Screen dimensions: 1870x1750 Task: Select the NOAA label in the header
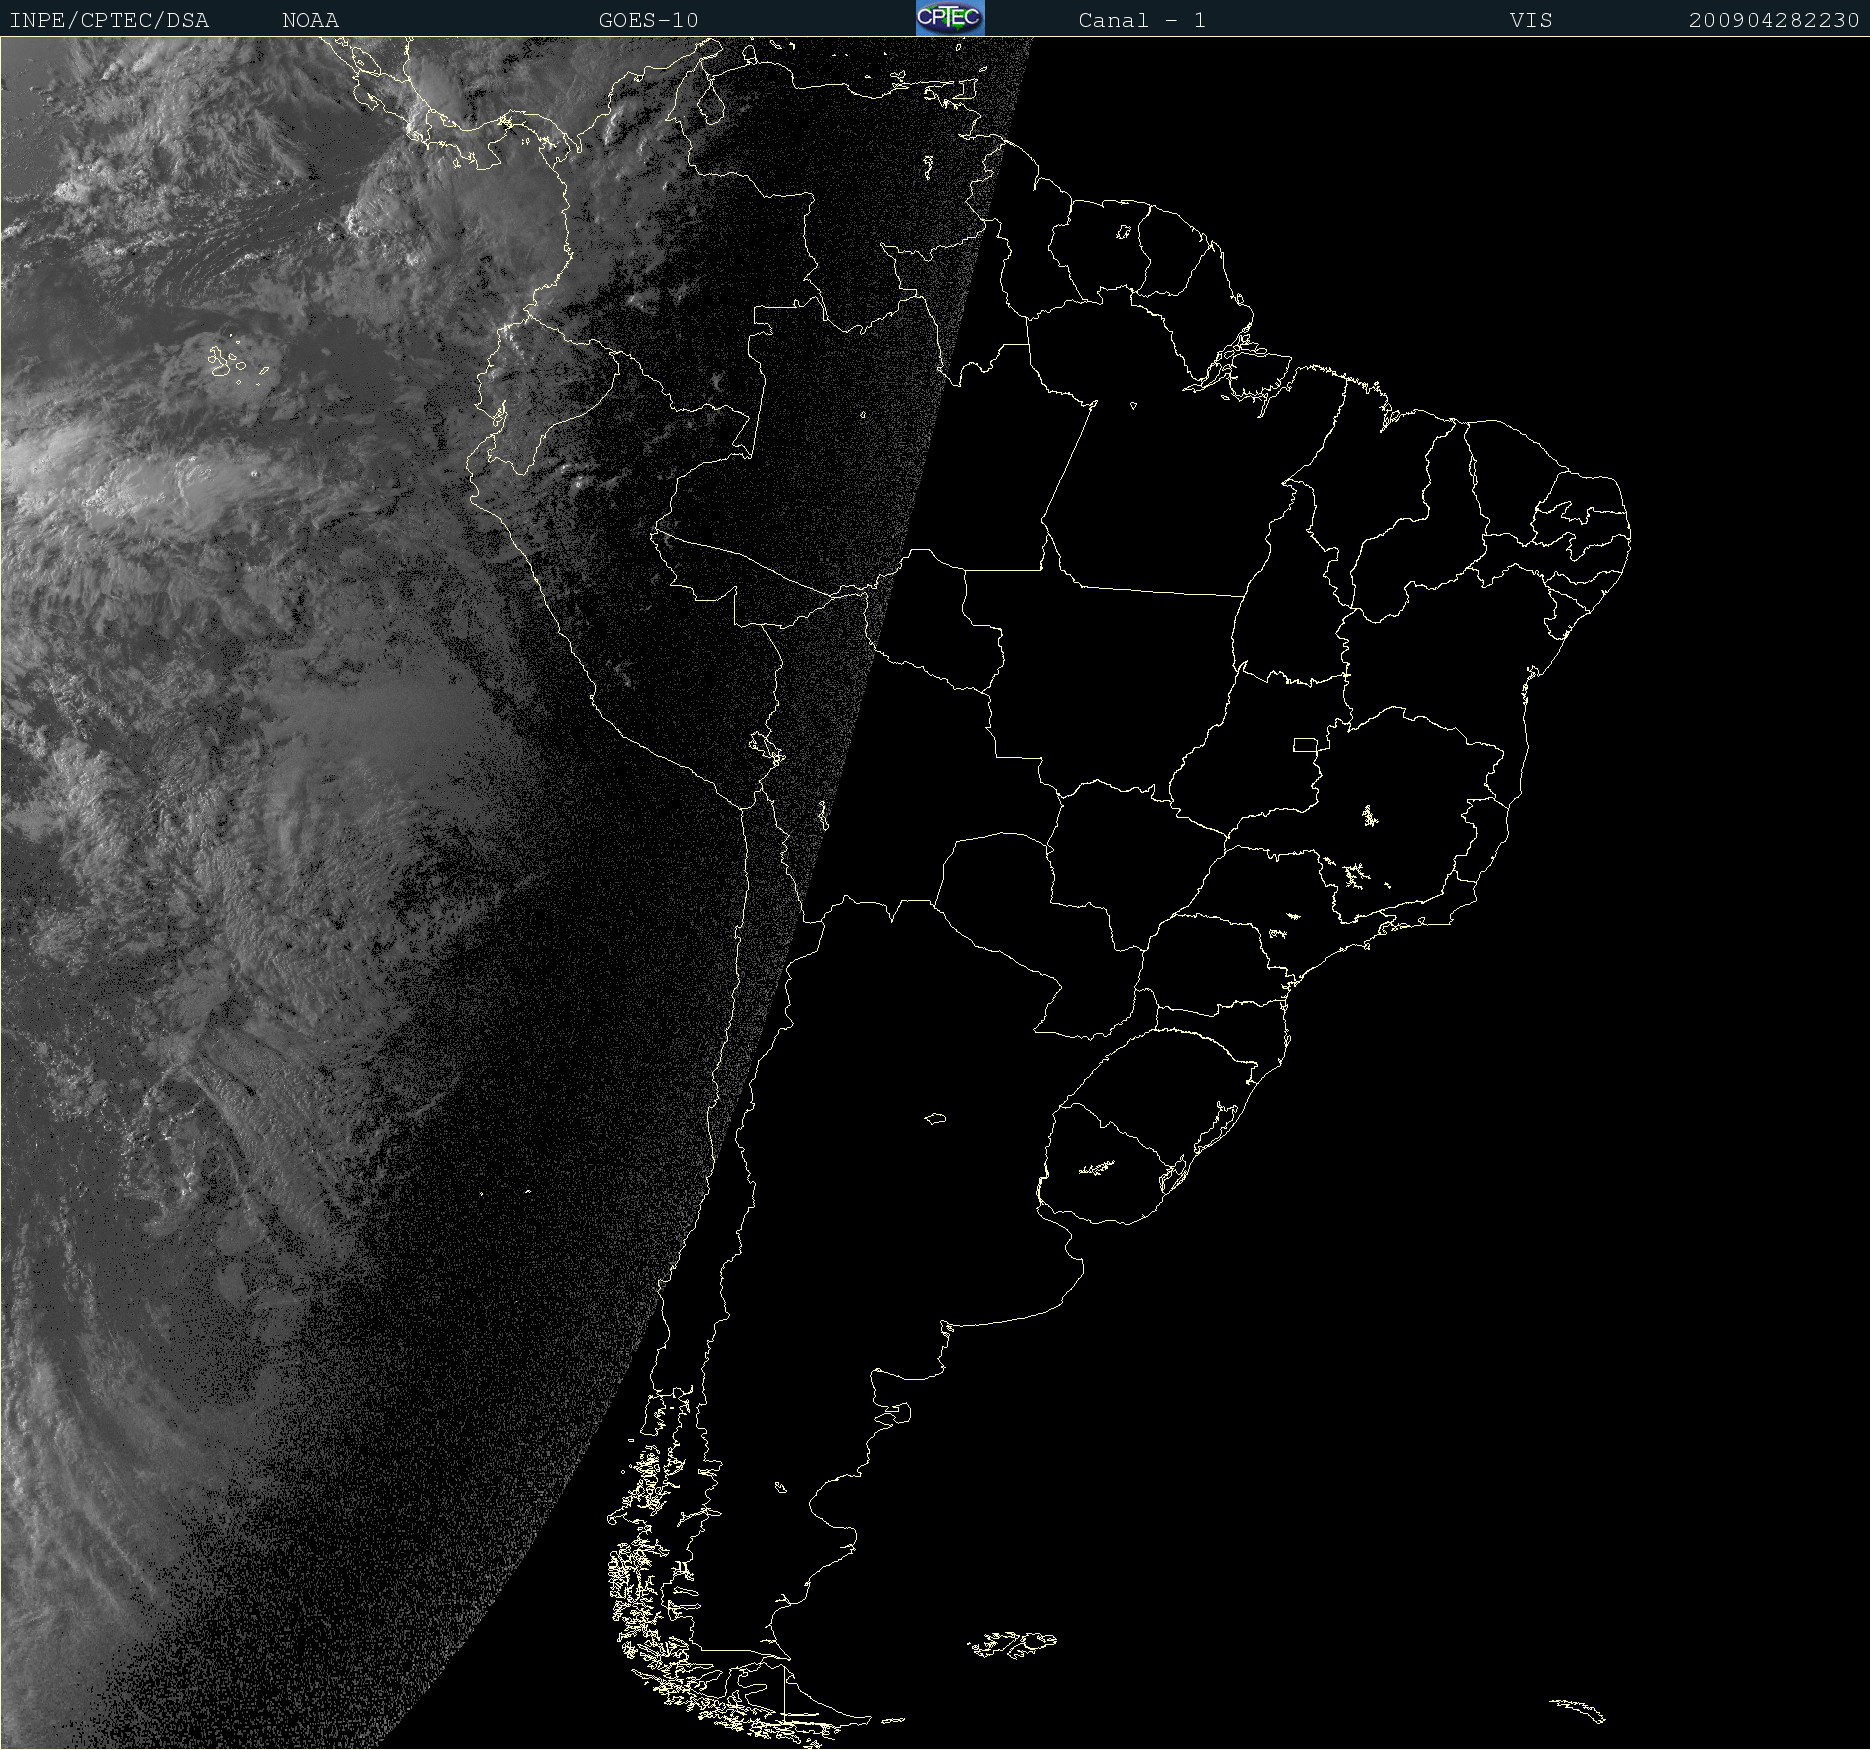click(311, 20)
